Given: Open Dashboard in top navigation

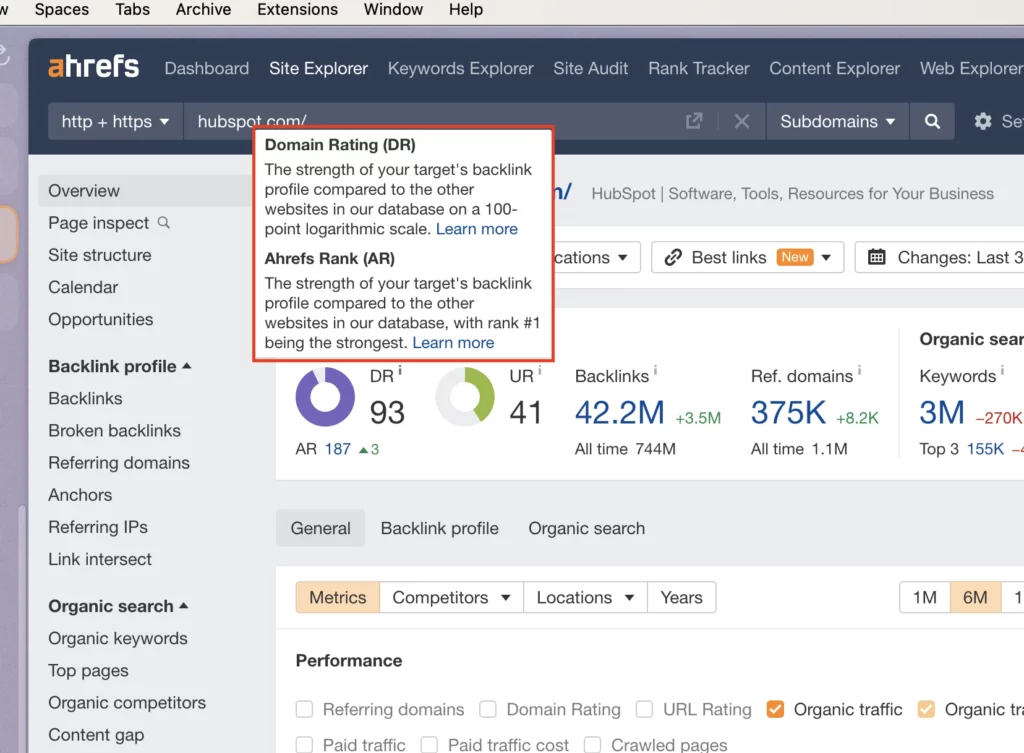Looking at the screenshot, I should coord(207,68).
